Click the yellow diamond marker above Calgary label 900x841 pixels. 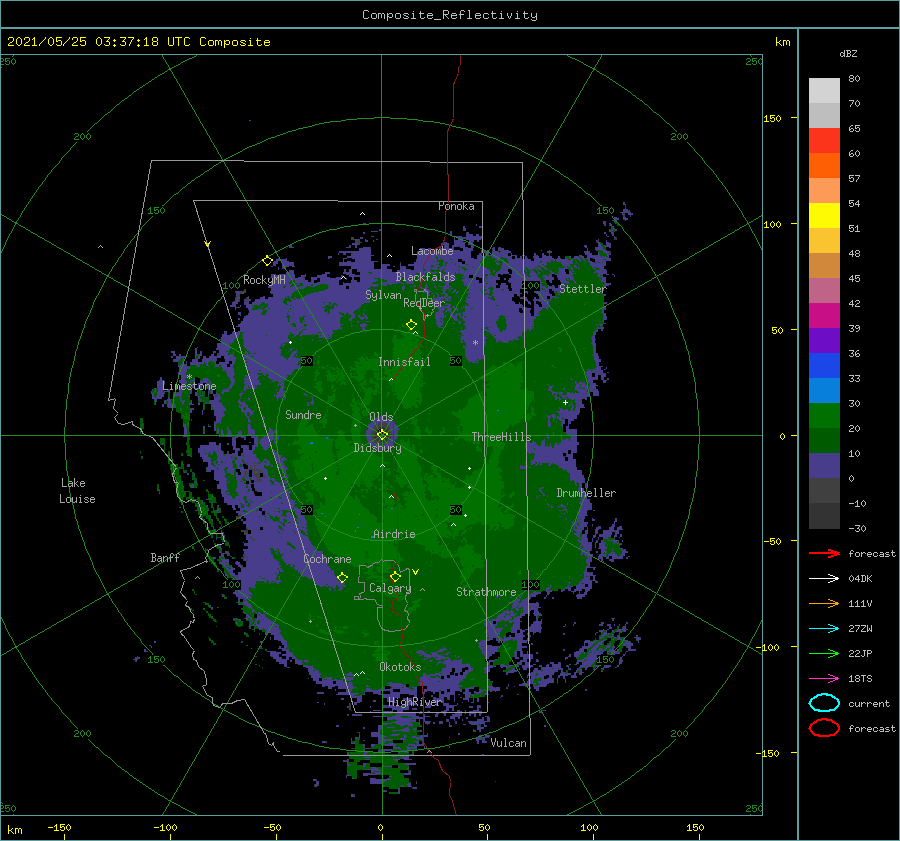pyautogui.click(x=395, y=576)
